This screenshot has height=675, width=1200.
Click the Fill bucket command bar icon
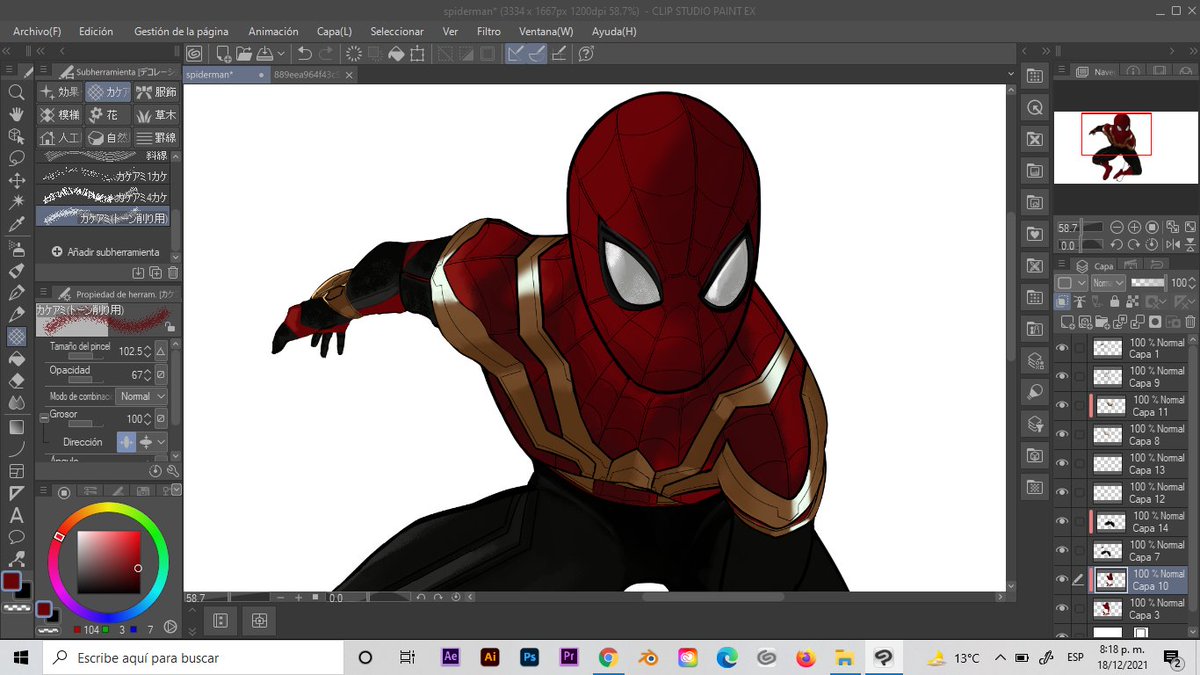tap(396, 53)
